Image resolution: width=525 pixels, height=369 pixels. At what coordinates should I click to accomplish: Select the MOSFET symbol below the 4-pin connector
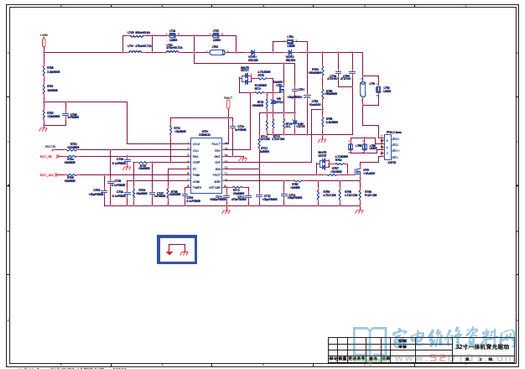point(358,172)
